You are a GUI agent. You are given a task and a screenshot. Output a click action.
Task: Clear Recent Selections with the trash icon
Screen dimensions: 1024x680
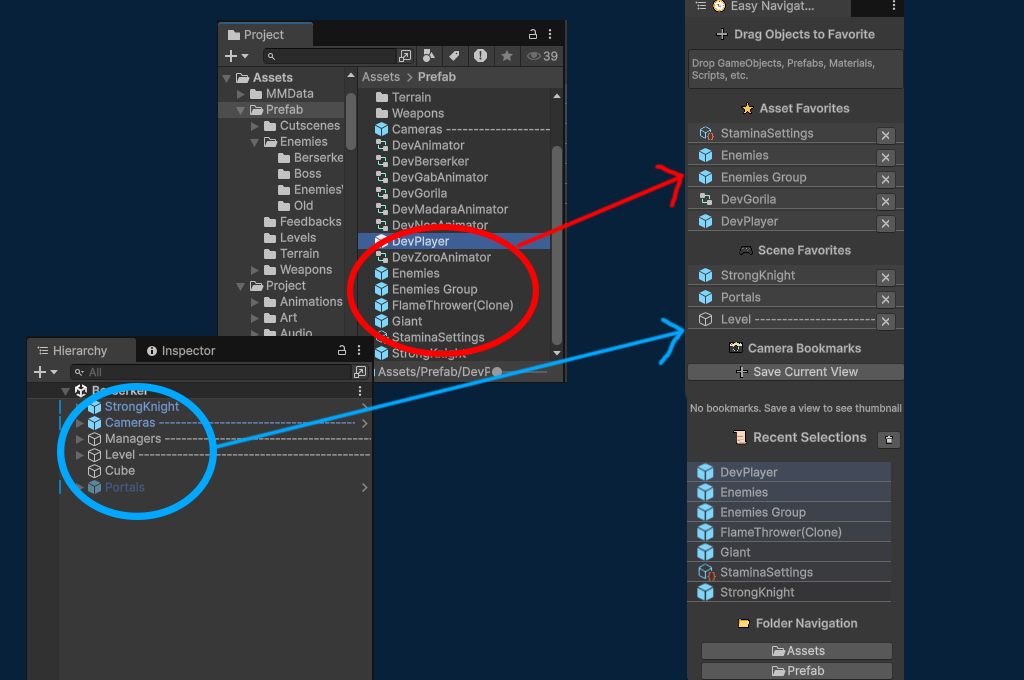[889, 440]
